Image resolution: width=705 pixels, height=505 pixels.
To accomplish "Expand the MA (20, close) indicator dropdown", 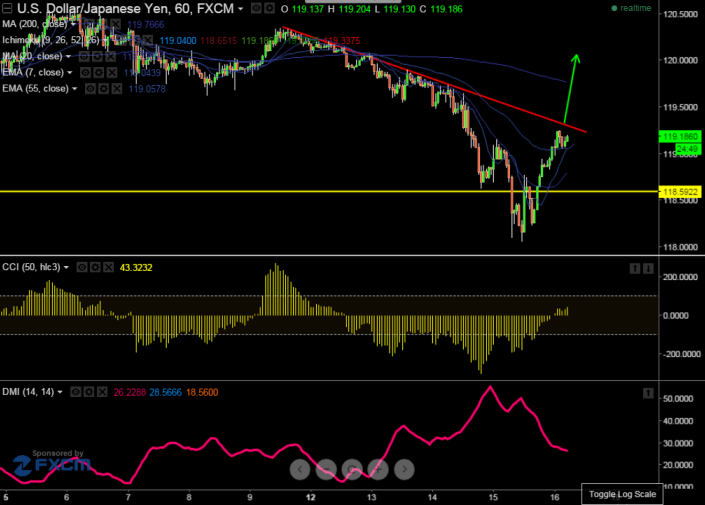I will tap(68, 56).
